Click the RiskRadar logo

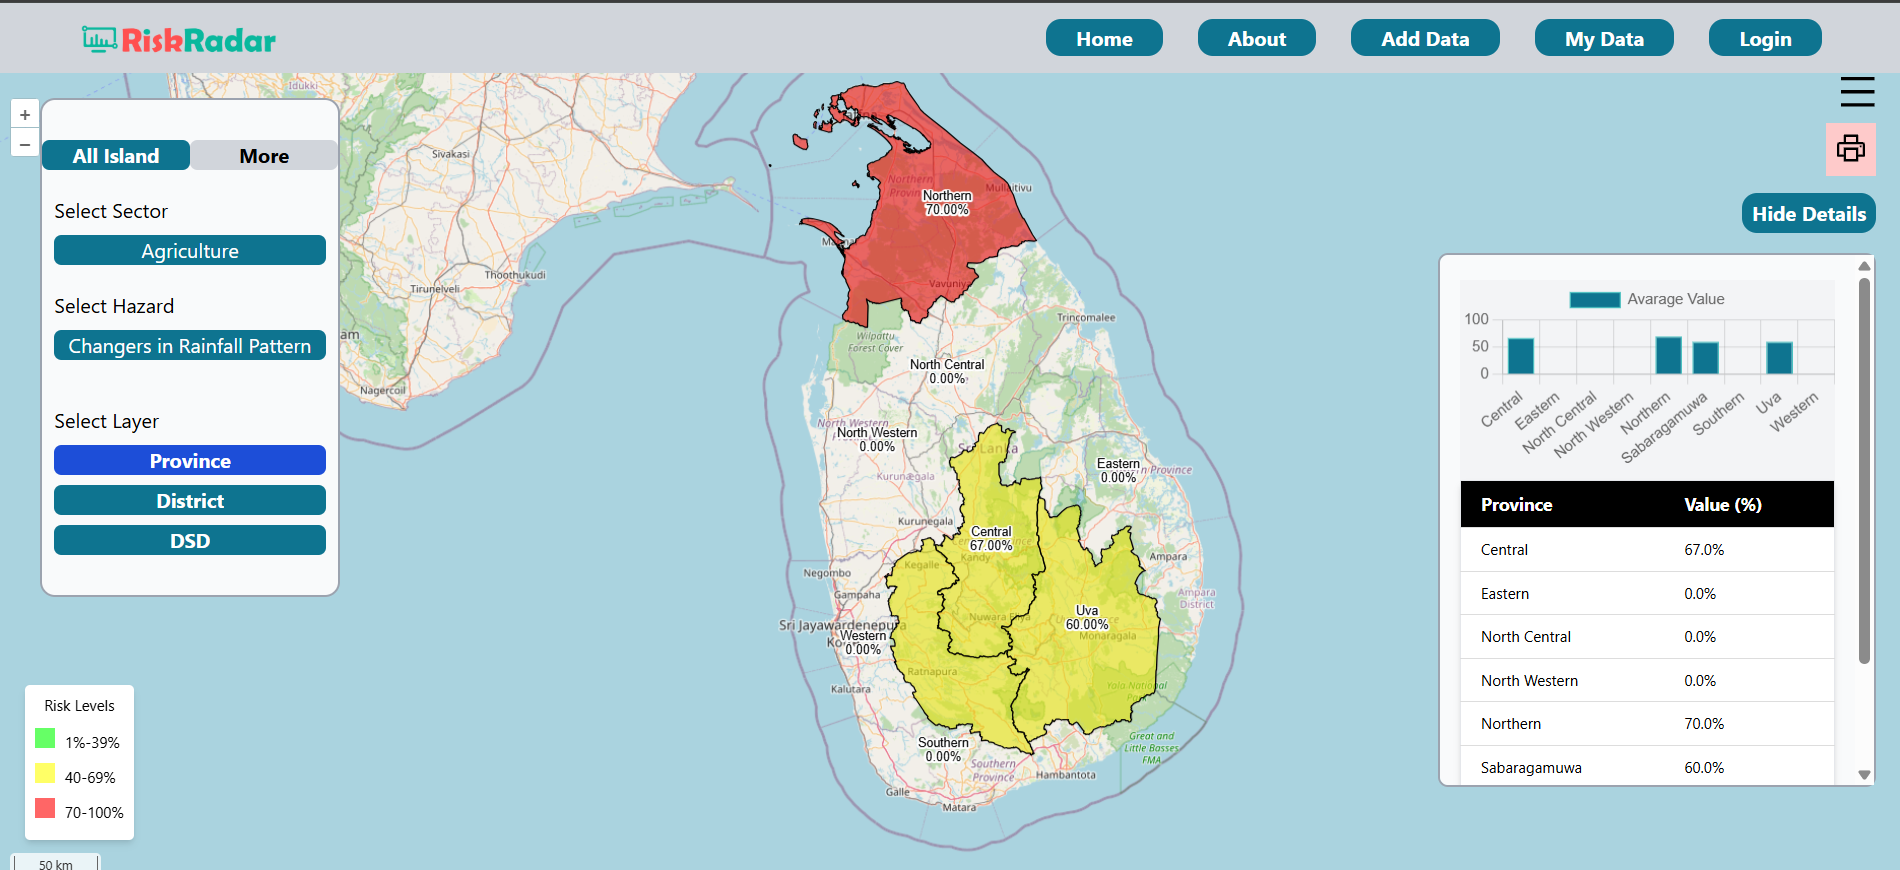179,40
